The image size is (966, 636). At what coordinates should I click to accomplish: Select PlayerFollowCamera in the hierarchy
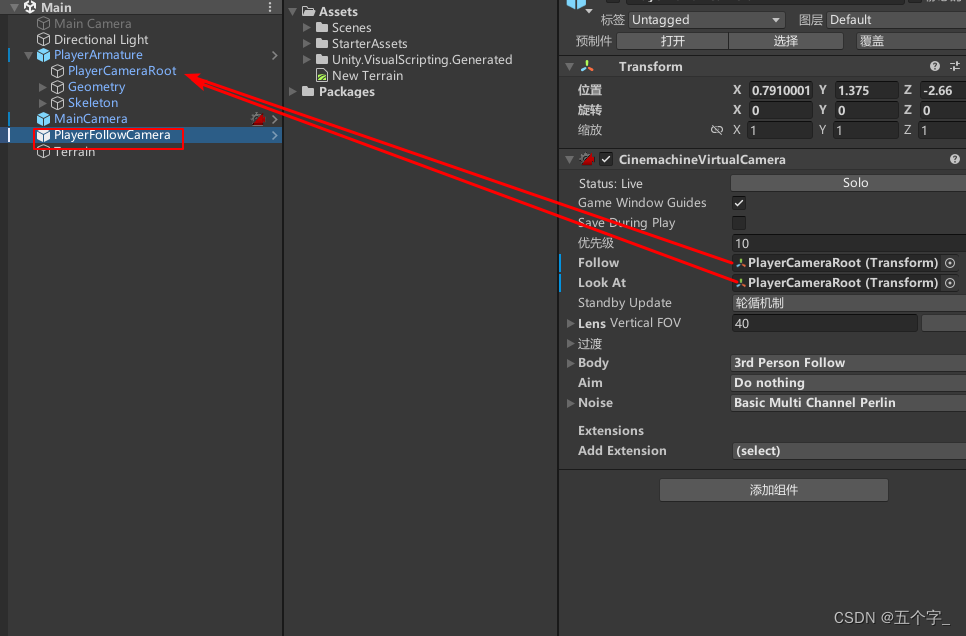point(112,135)
